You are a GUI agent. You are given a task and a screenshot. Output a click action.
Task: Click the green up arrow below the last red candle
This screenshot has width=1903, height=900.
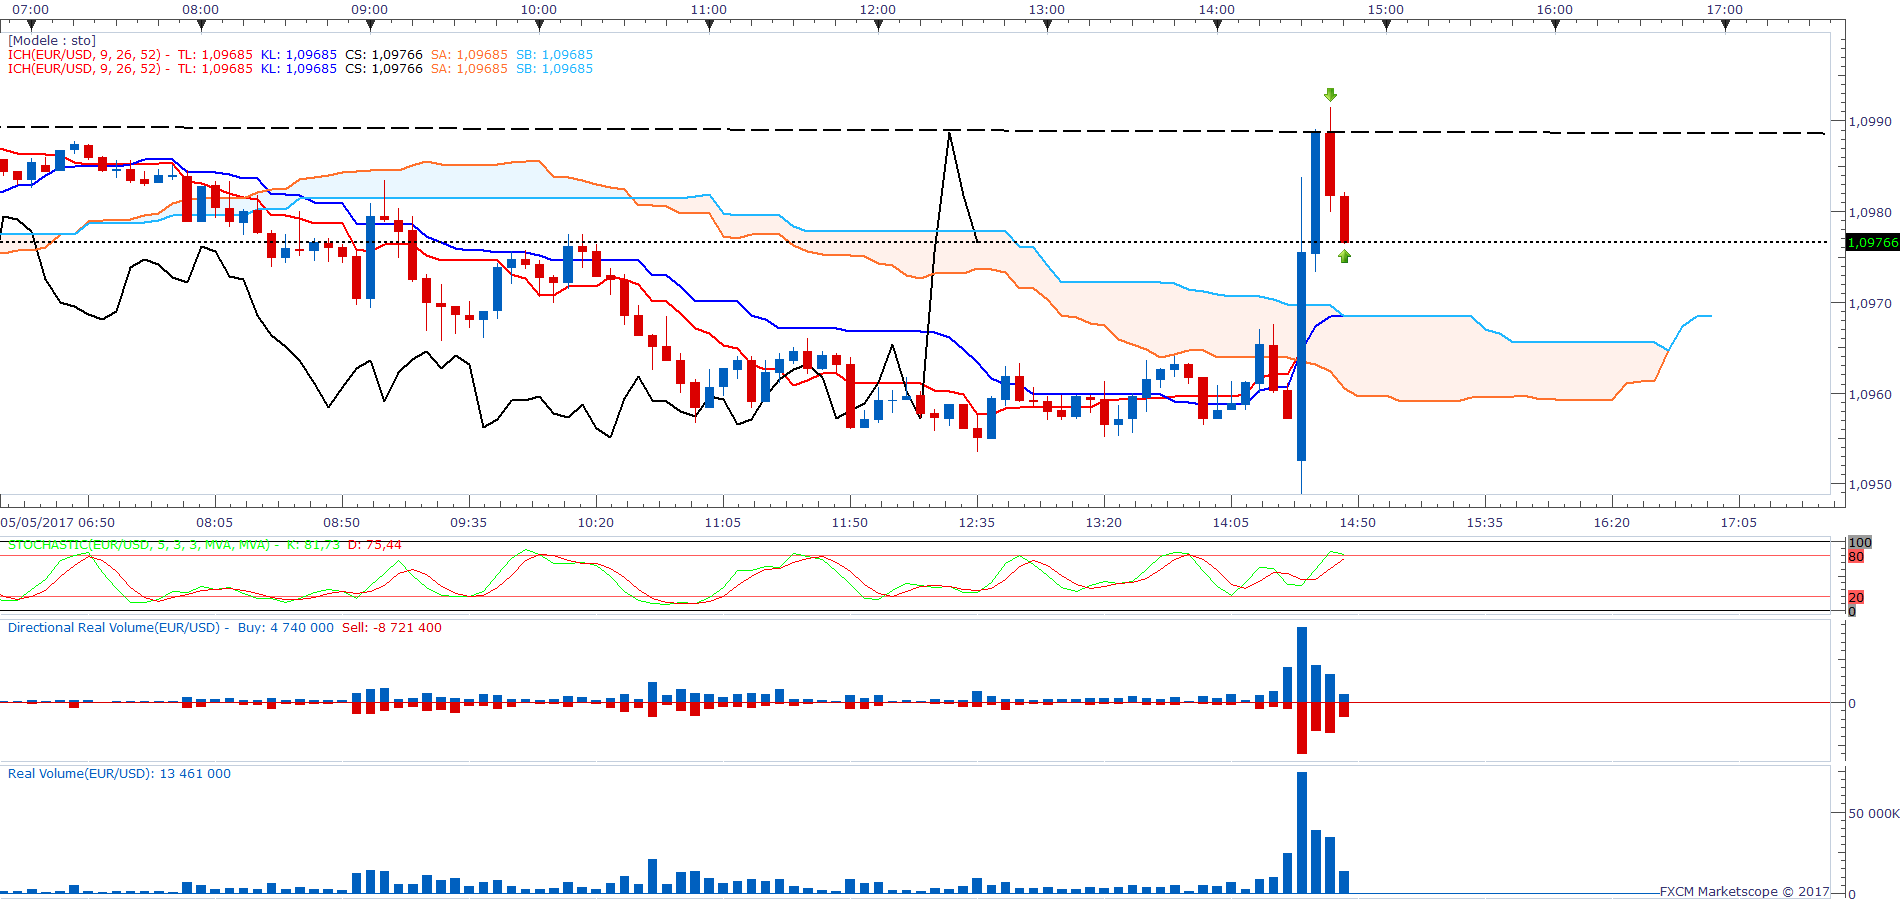pyautogui.click(x=1344, y=256)
